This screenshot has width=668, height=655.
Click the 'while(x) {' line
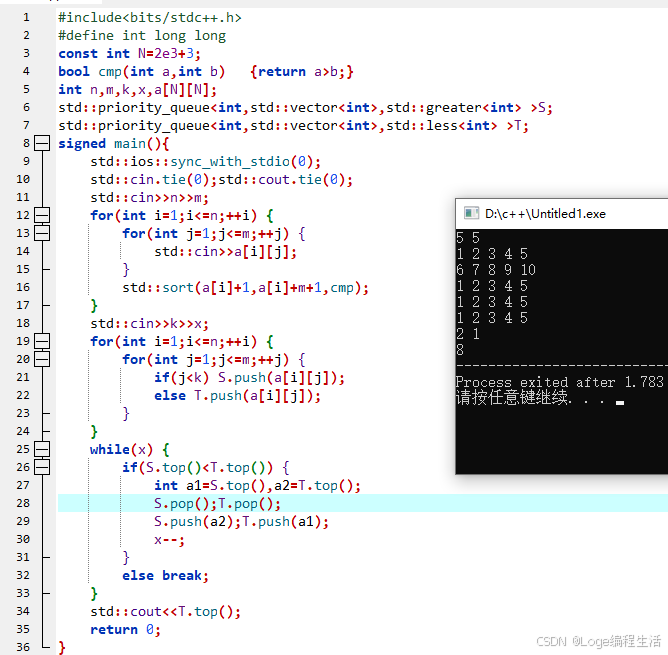click(130, 449)
